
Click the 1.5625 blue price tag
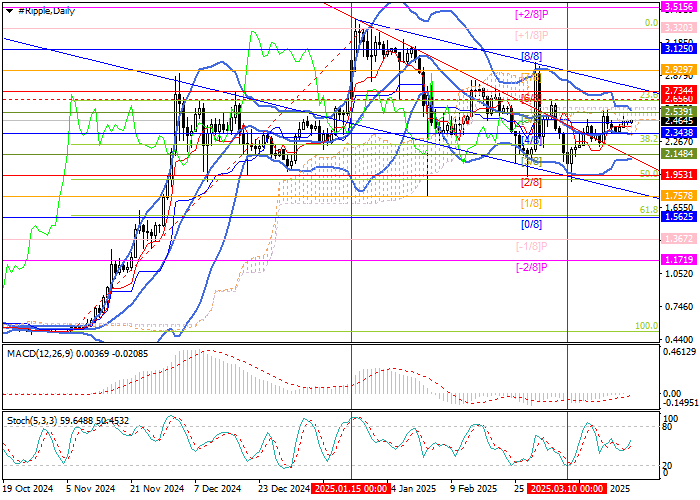pos(678,217)
